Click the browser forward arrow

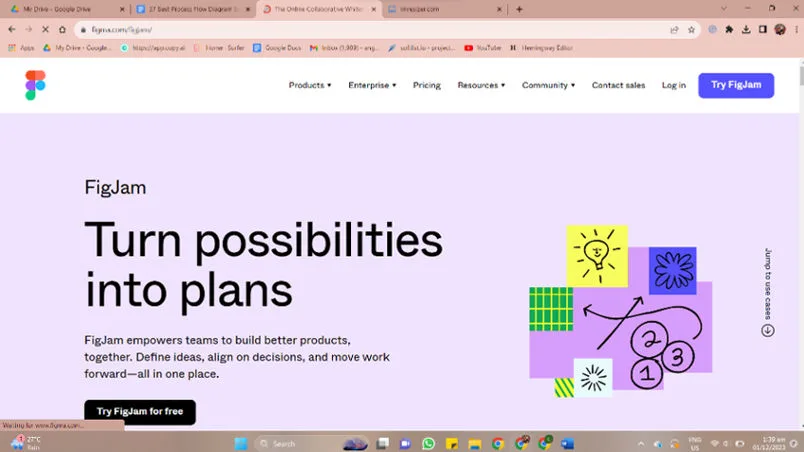(29, 30)
